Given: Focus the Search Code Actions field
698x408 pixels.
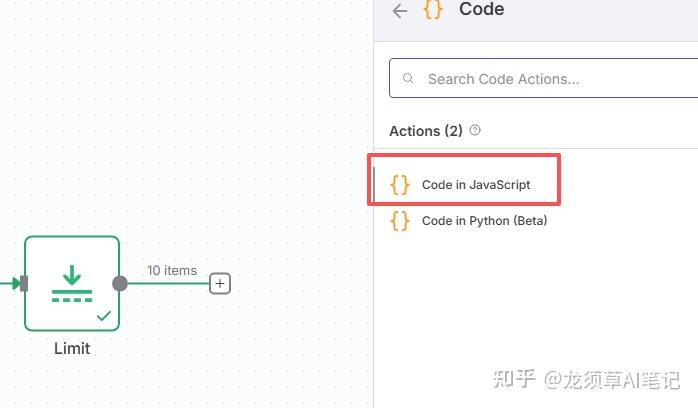Looking at the screenshot, I should pyautogui.click(x=544, y=78).
